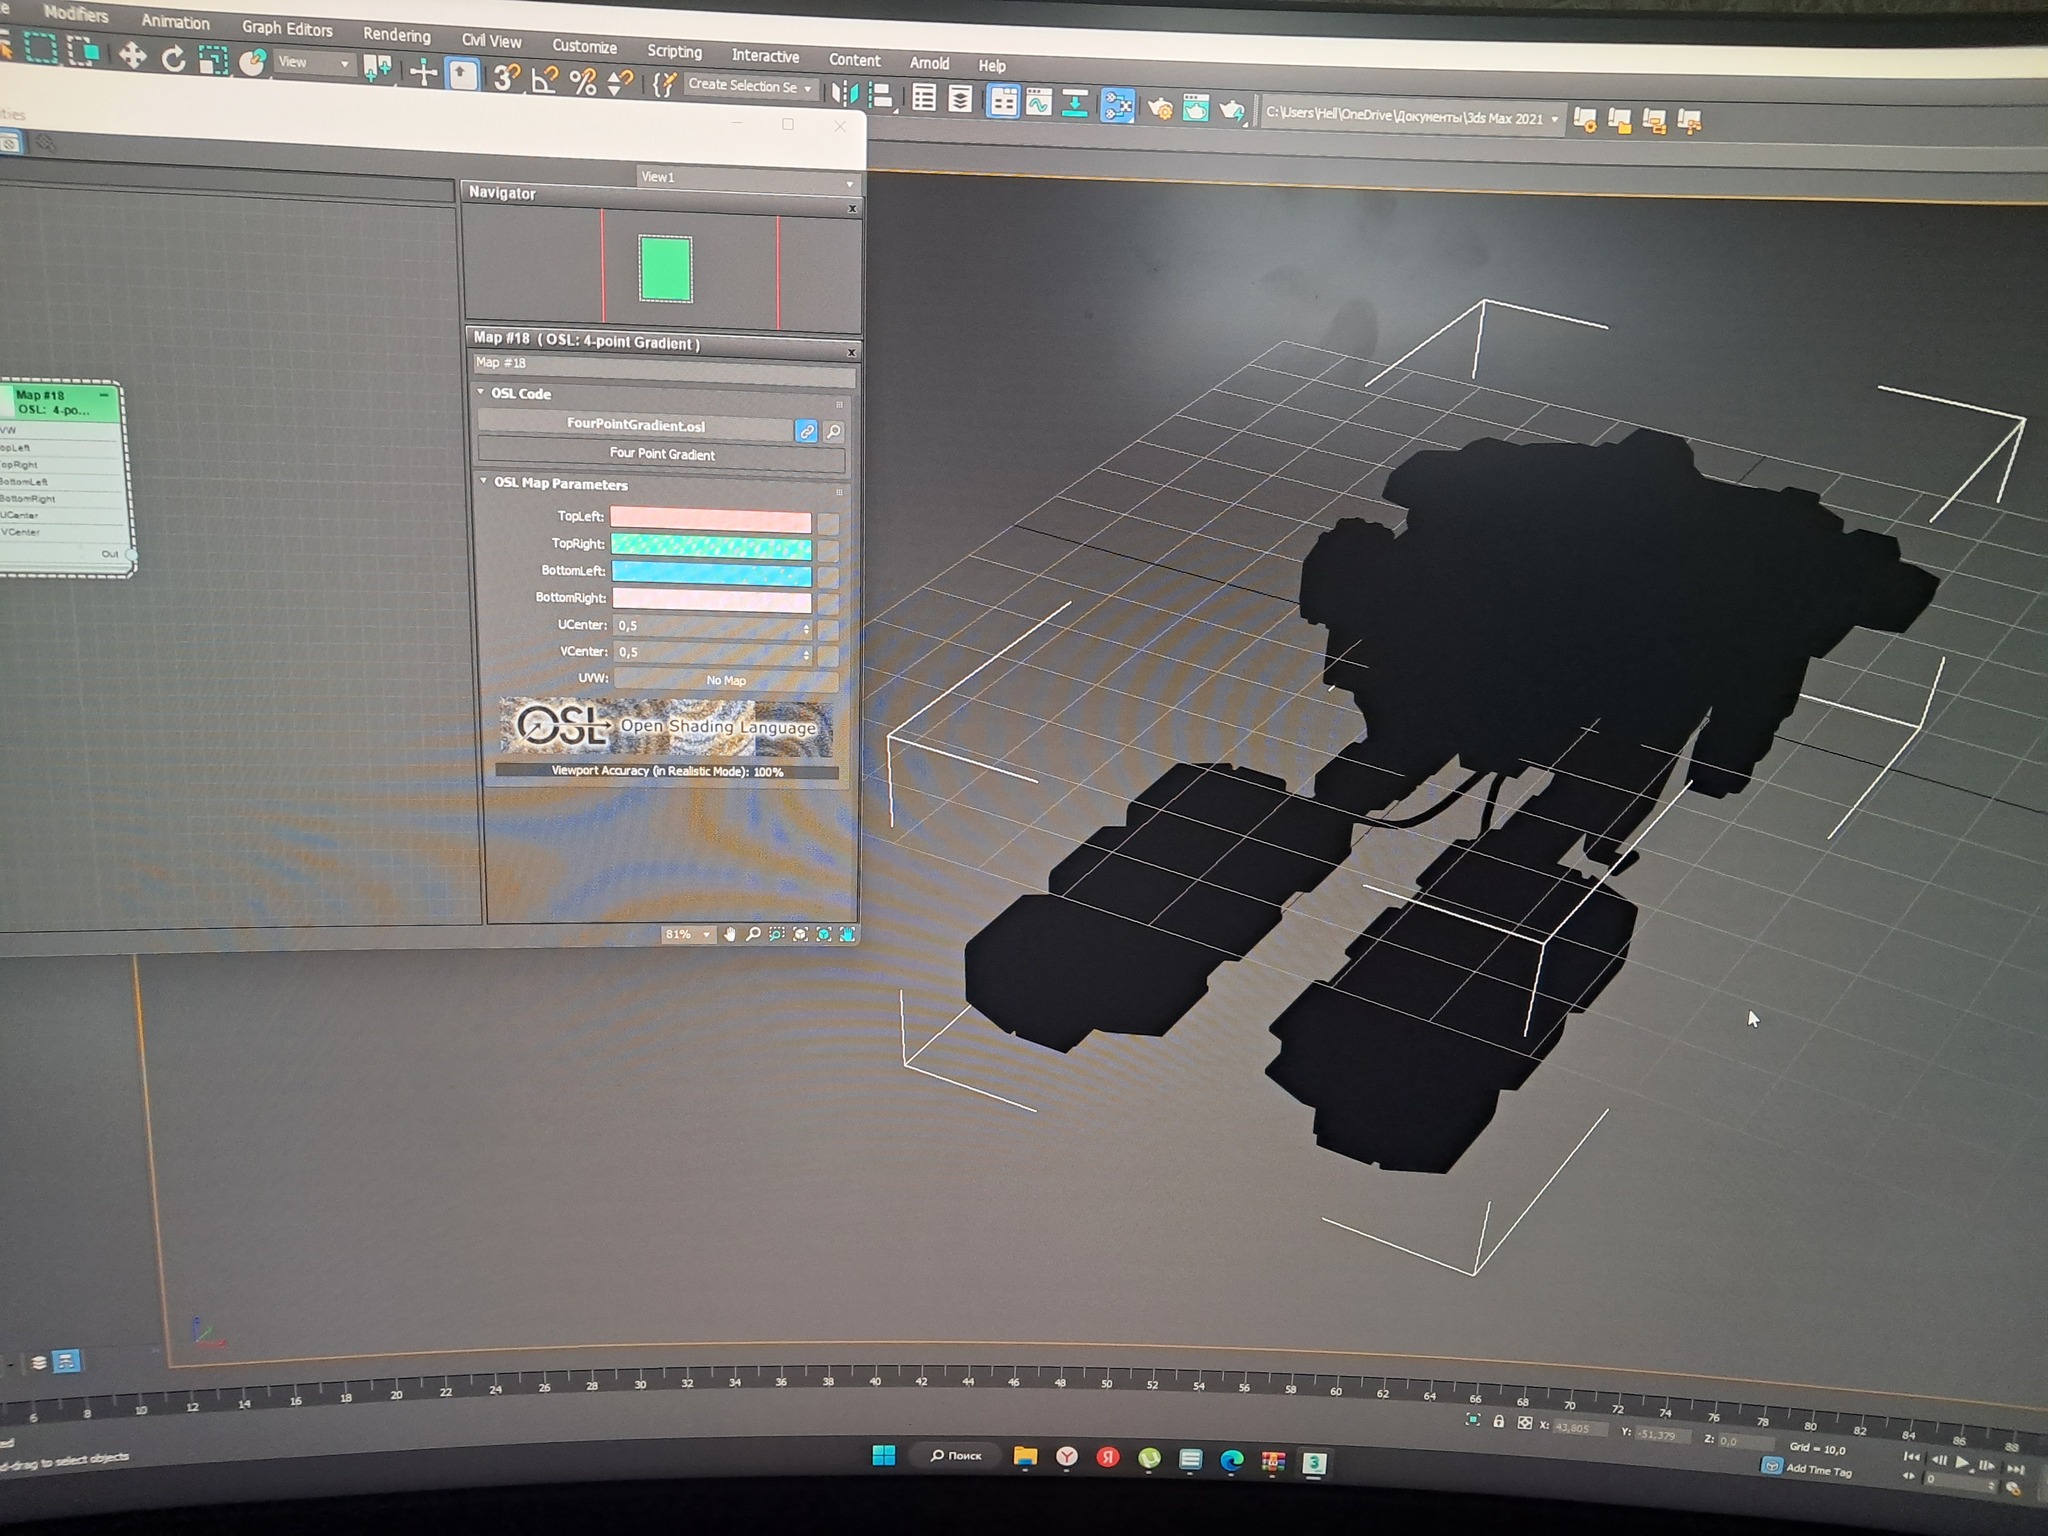Open the Rendering menu
This screenshot has width=2048, height=1536.
click(x=396, y=35)
